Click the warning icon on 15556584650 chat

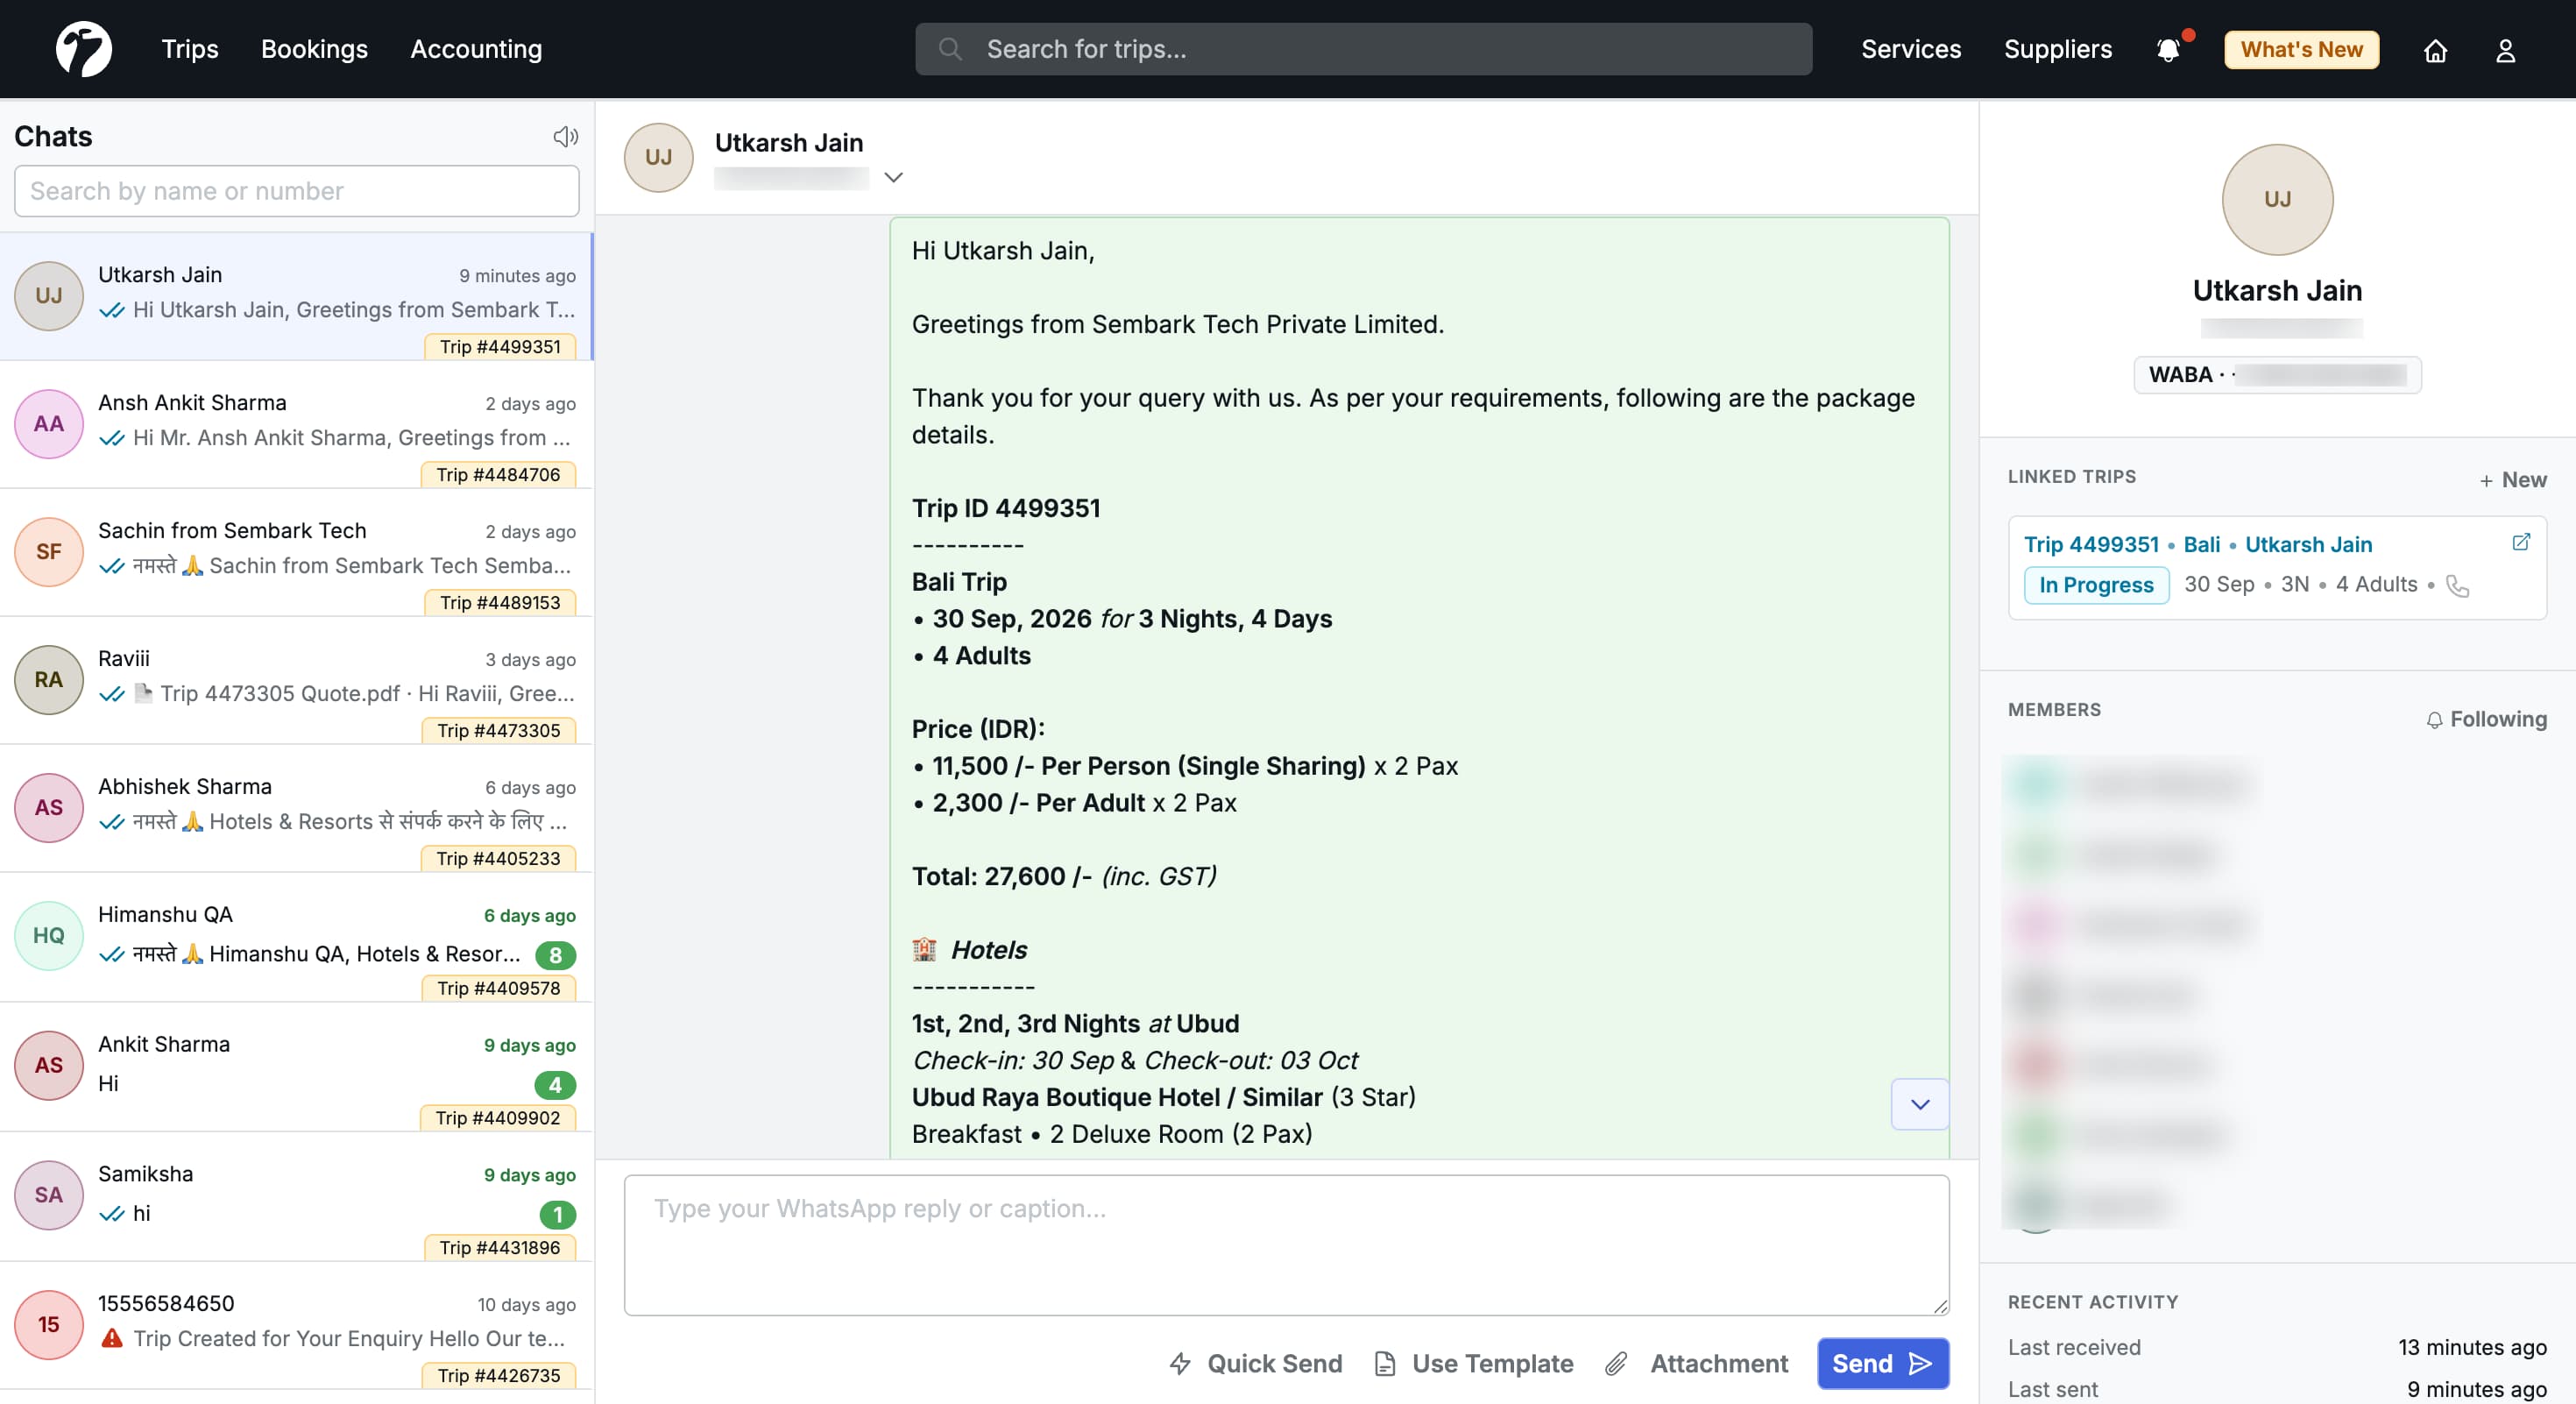pos(112,1337)
